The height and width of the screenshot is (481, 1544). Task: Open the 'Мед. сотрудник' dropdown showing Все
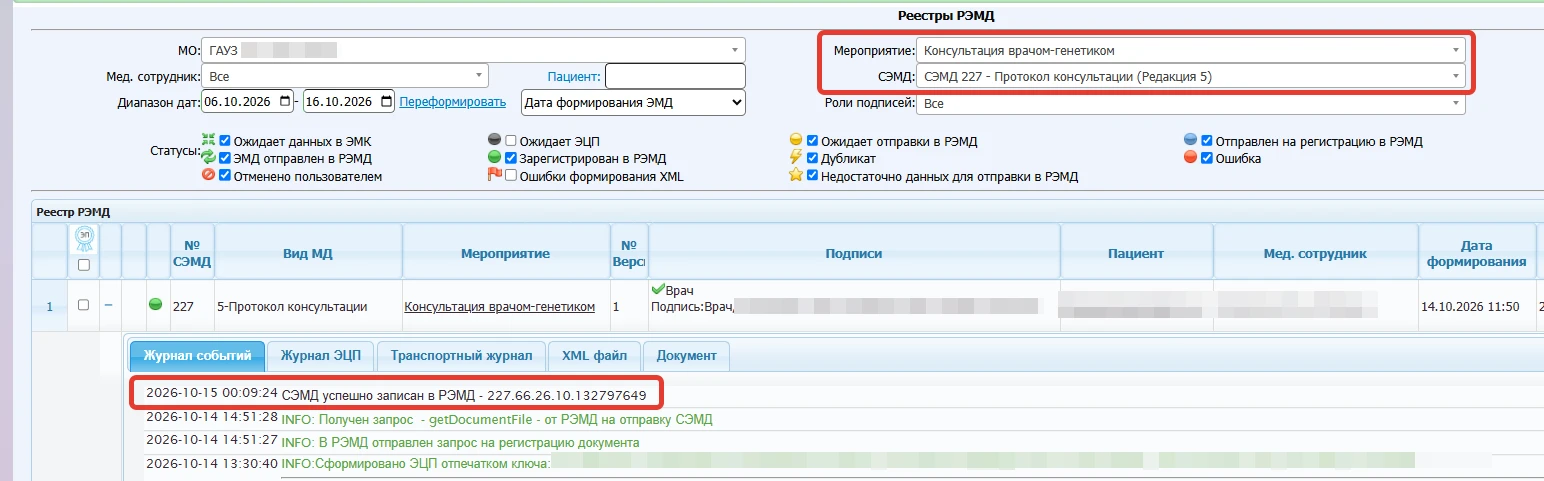(345, 76)
